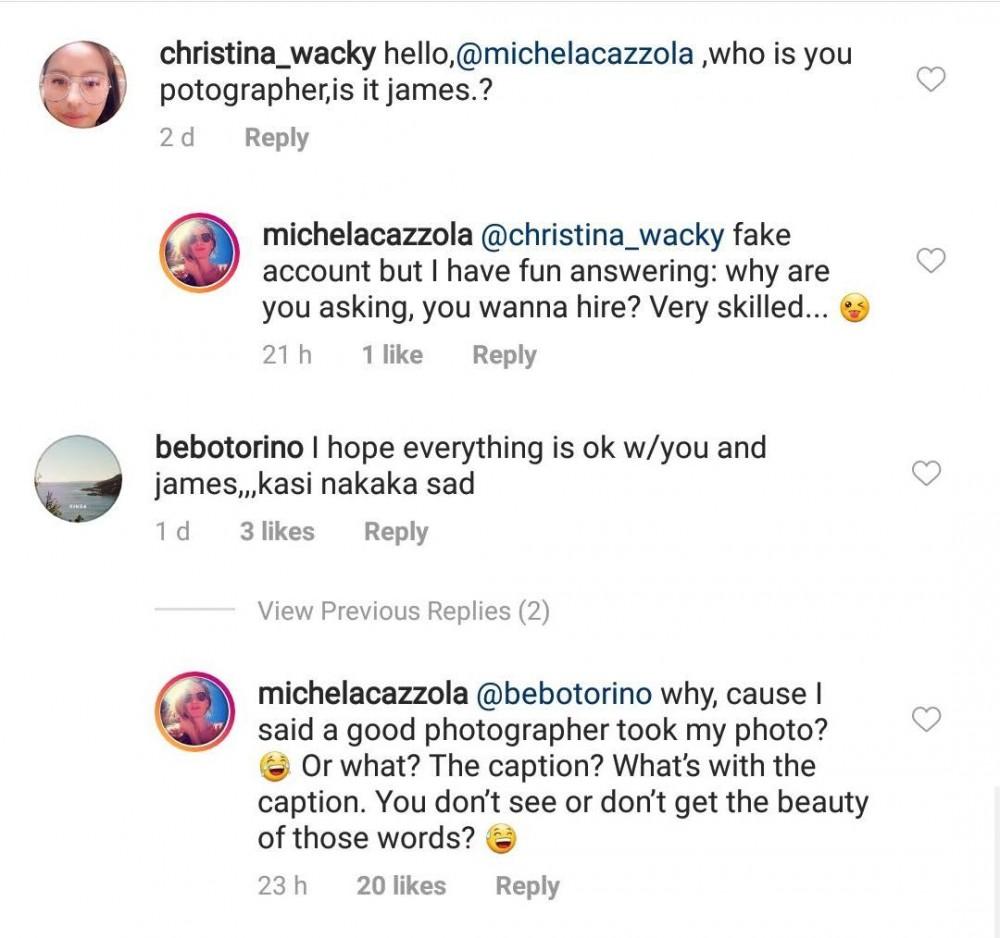1000x938 pixels.
Task: Like michelacazzola's reply to bebotorino
Action: pos(929,718)
